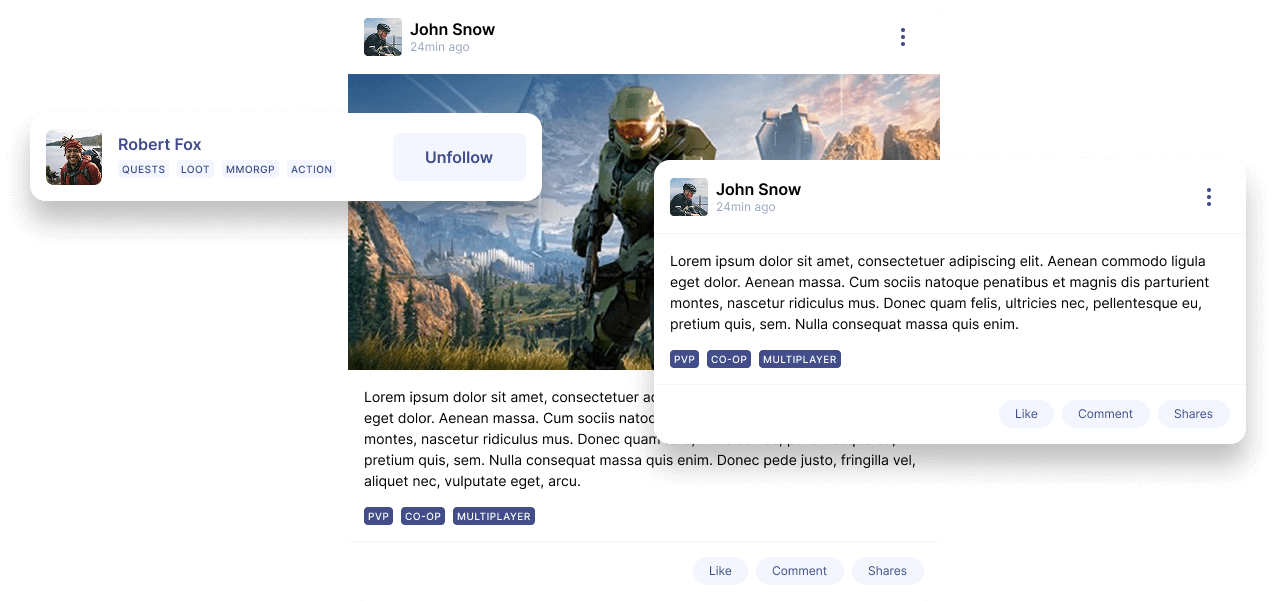The image size is (1276, 601).
Task: Click the CO-OP tag on the game image post
Action: 422,517
